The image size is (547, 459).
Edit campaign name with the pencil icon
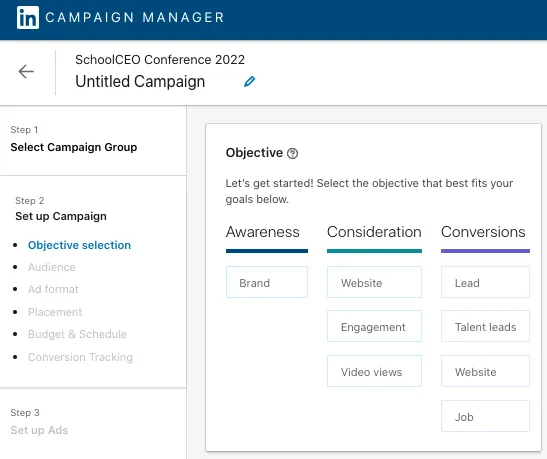[x=249, y=82]
